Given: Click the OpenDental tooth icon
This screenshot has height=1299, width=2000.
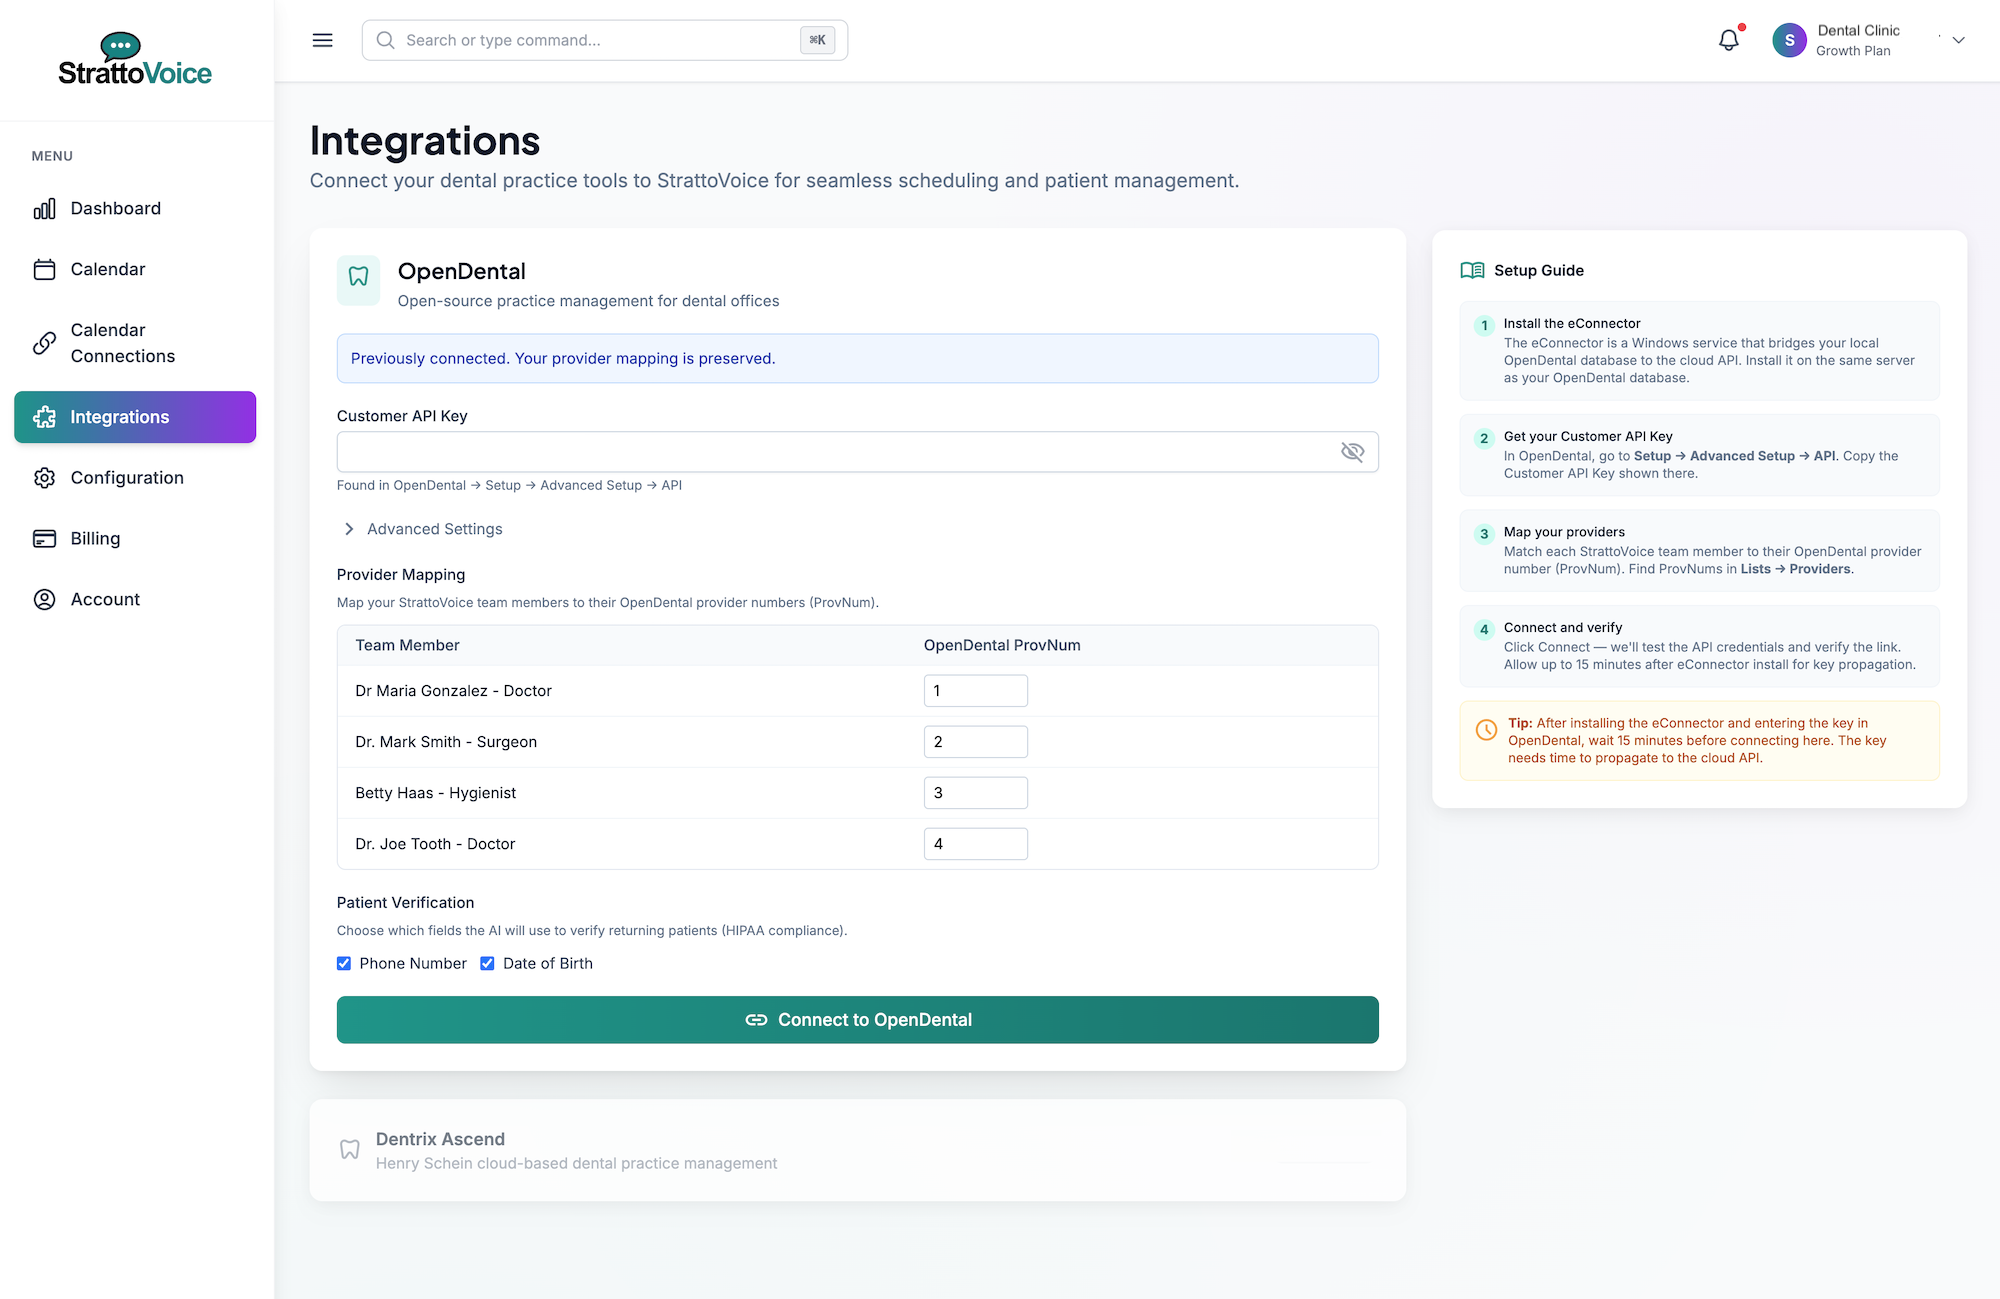Looking at the screenshot, I should click(358, 278).
